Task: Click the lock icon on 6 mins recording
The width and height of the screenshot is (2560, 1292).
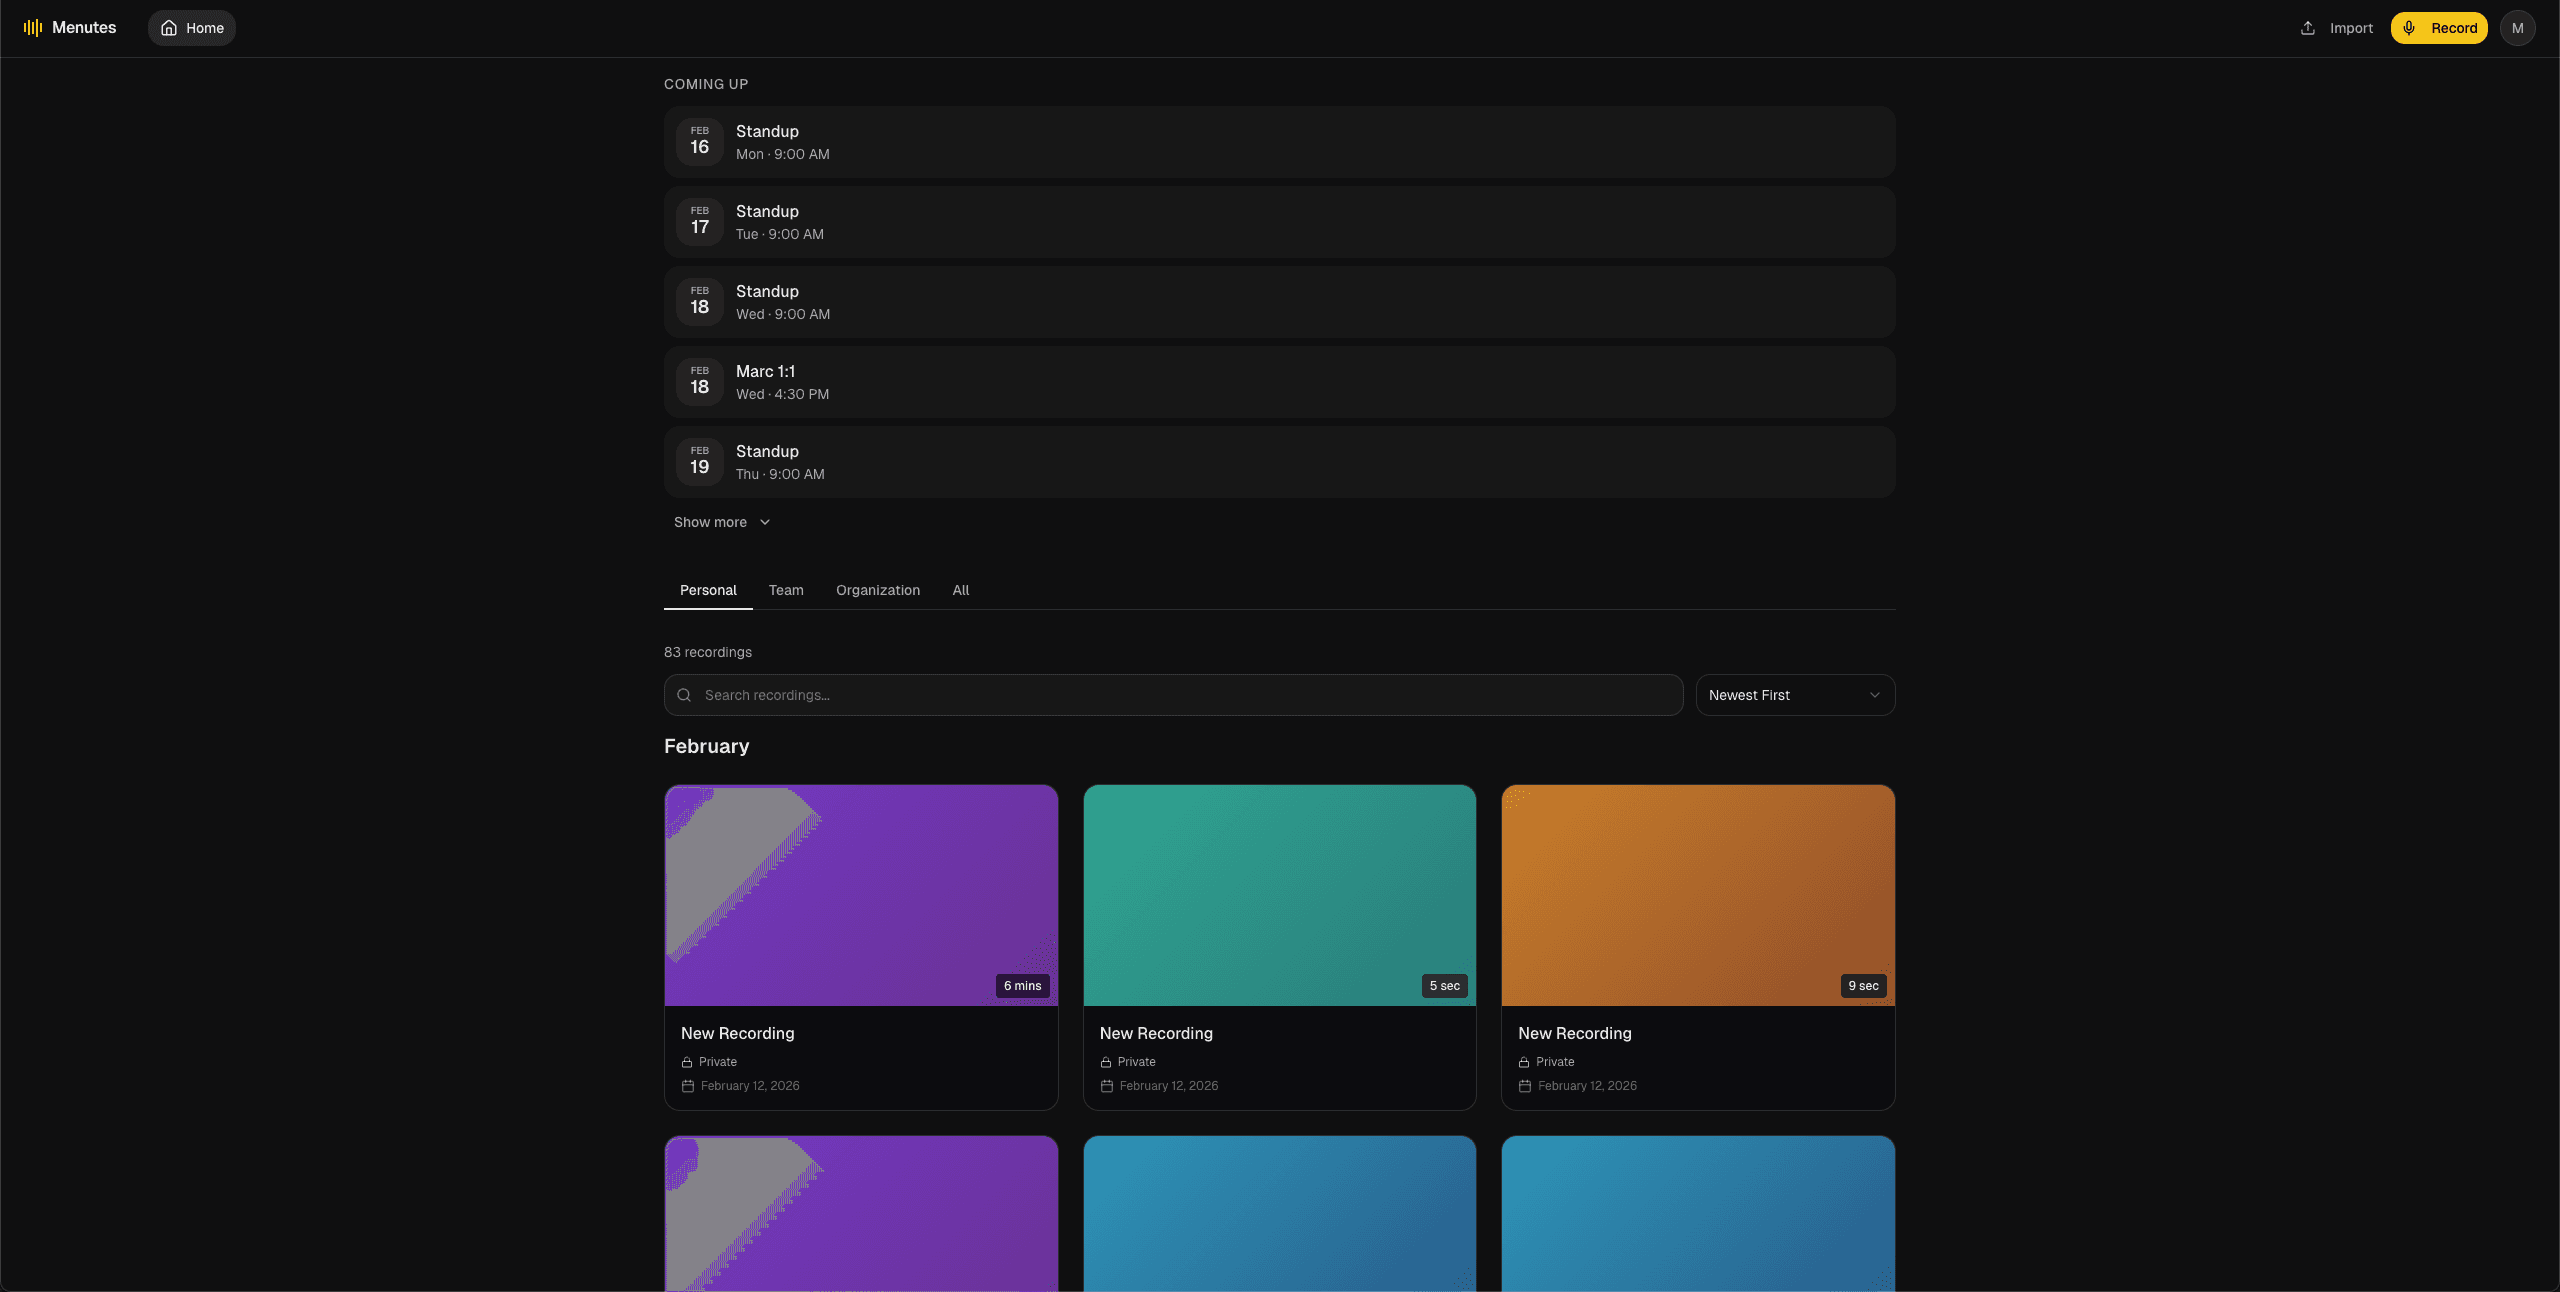Action: pos(687,1062)
